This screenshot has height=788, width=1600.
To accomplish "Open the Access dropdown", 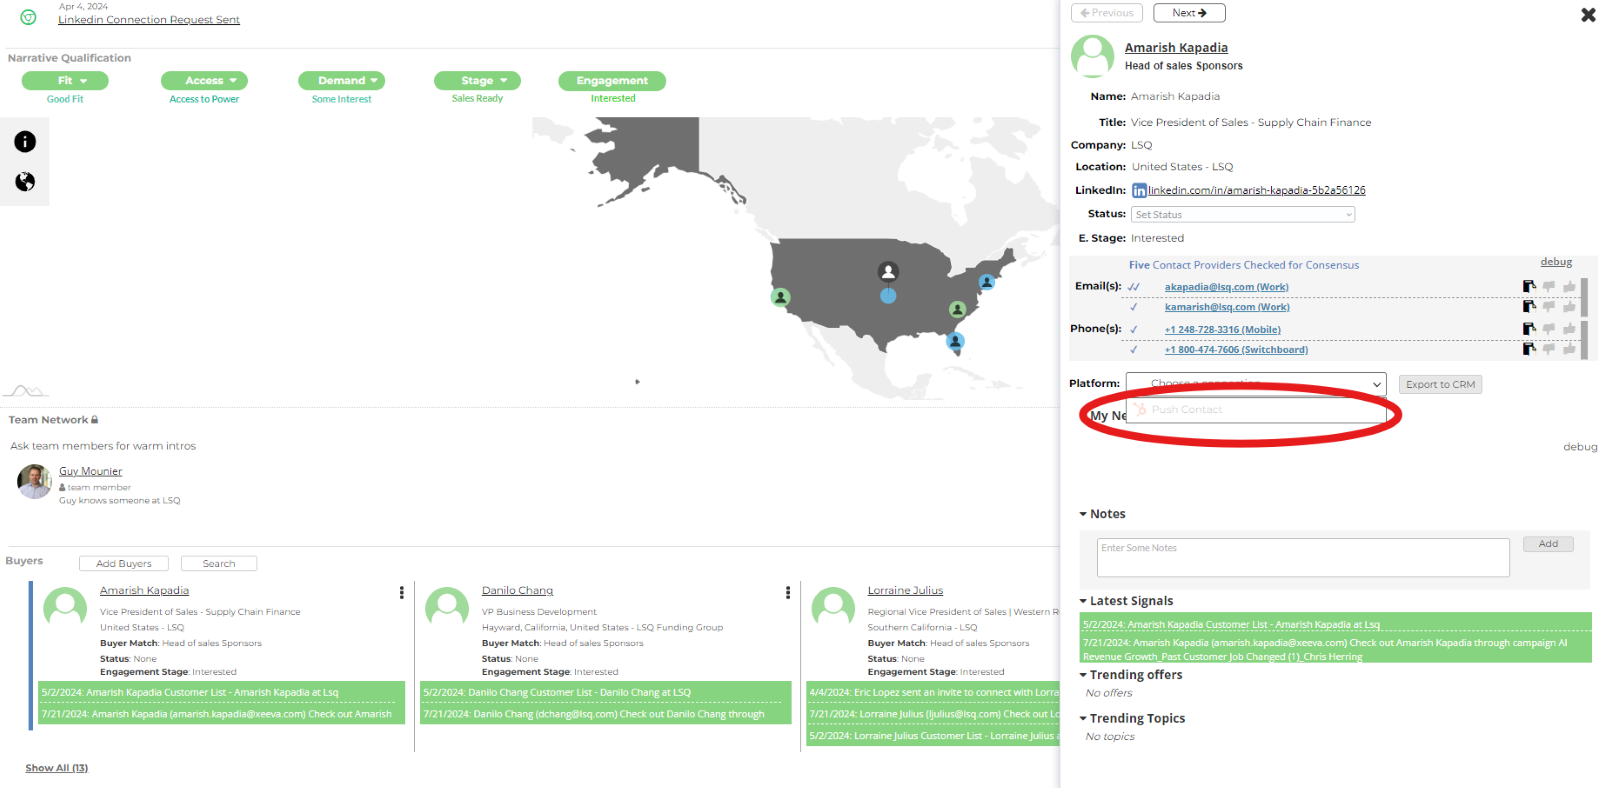I will tap(204, 81).
